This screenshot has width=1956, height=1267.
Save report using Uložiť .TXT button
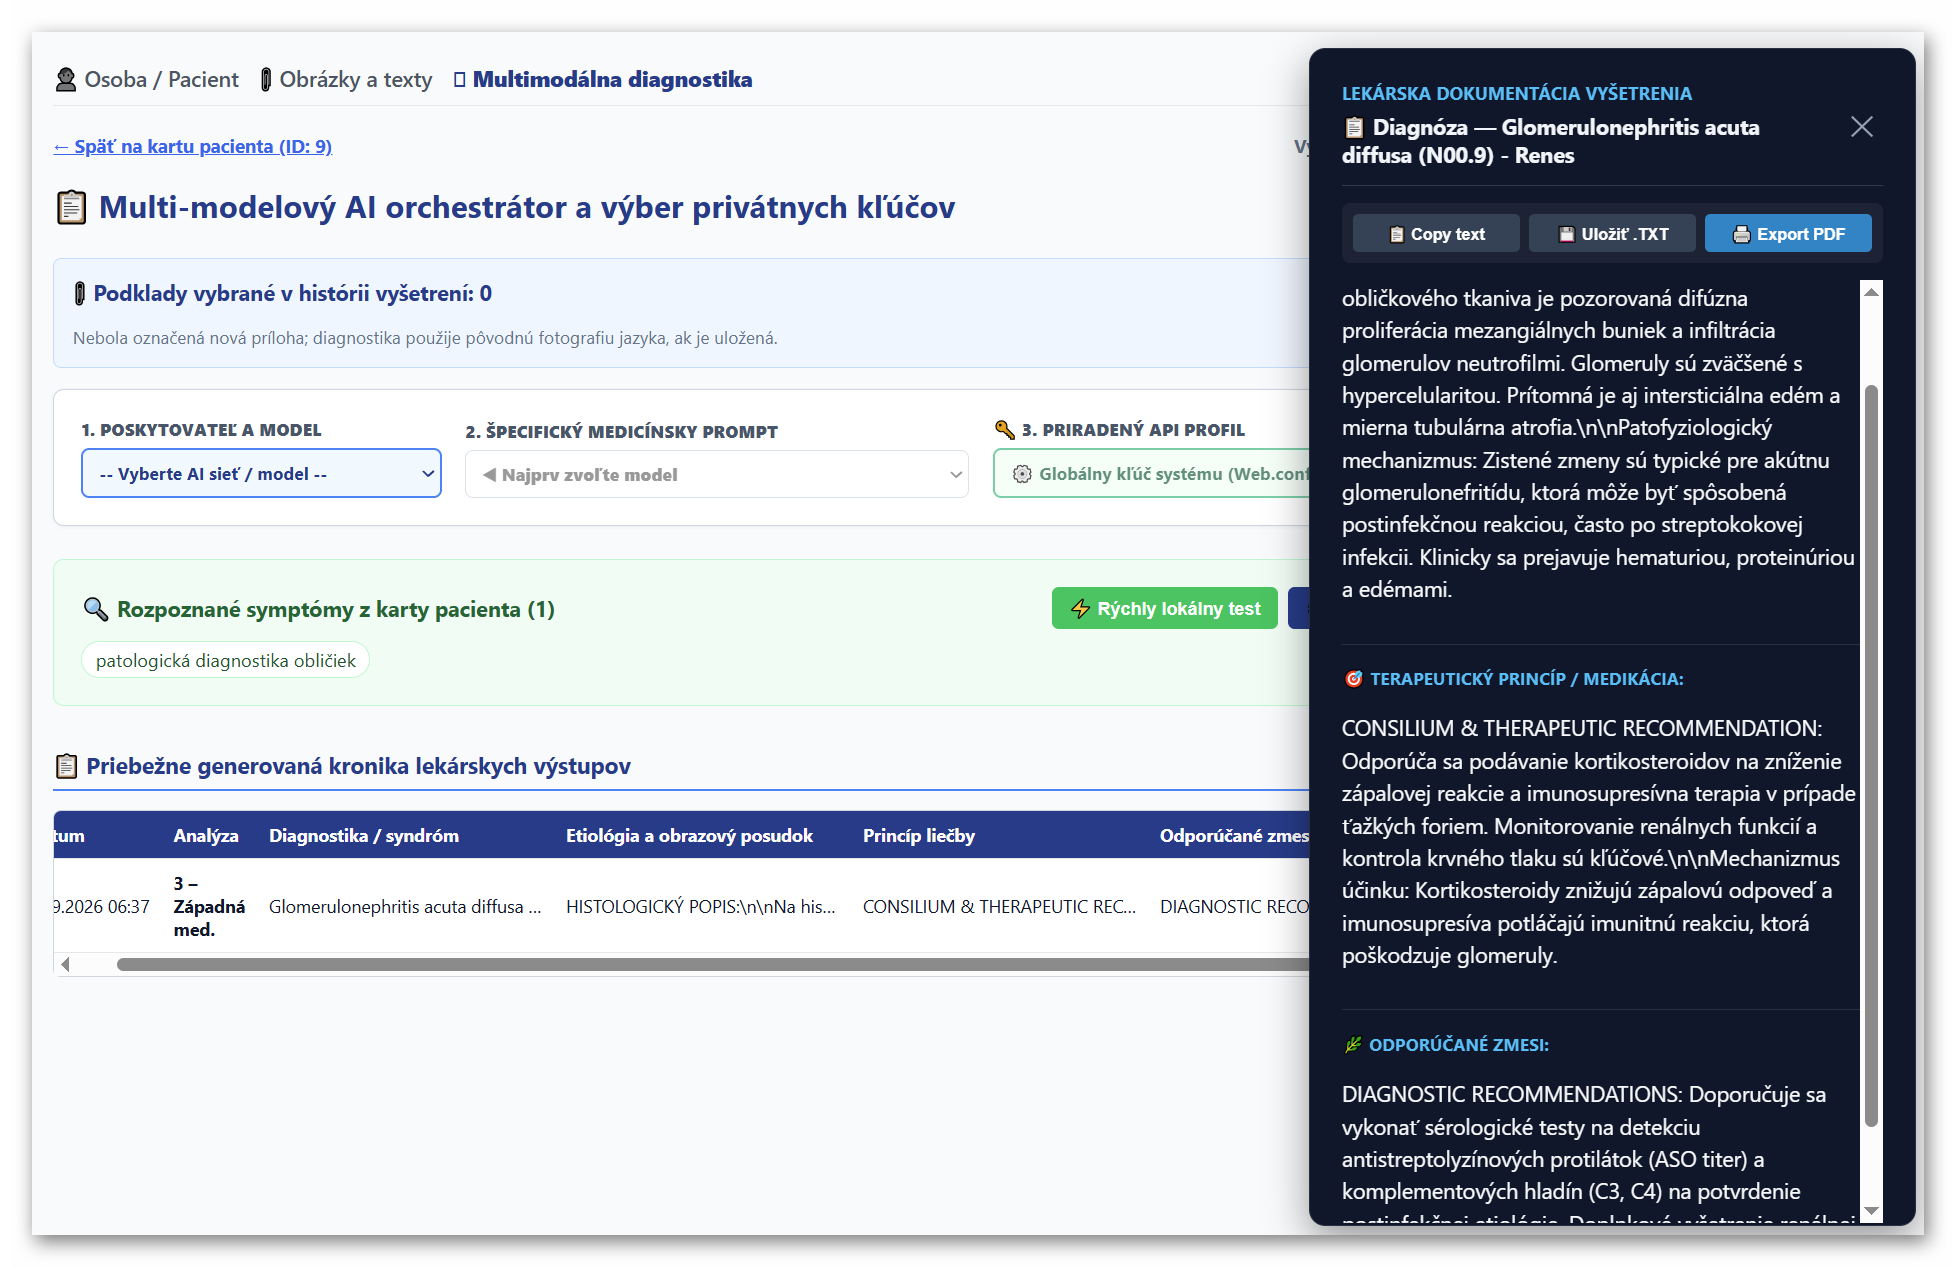(1612, 233)
